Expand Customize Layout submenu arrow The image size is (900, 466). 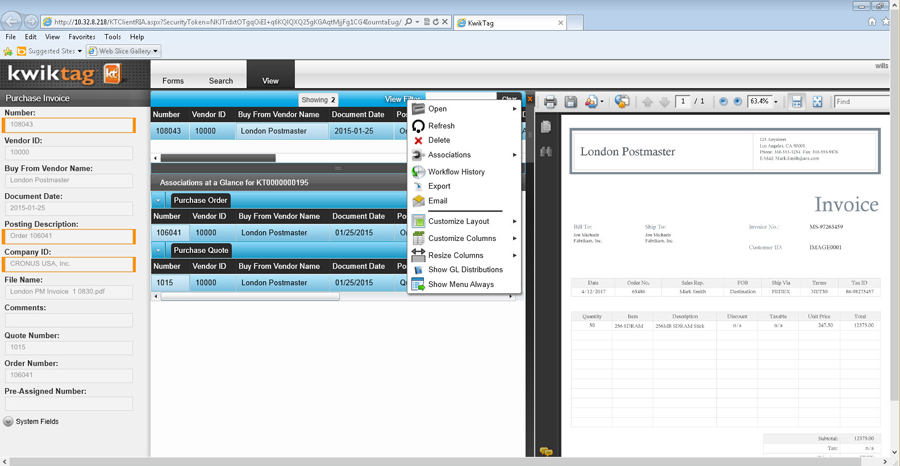point(515,222)
